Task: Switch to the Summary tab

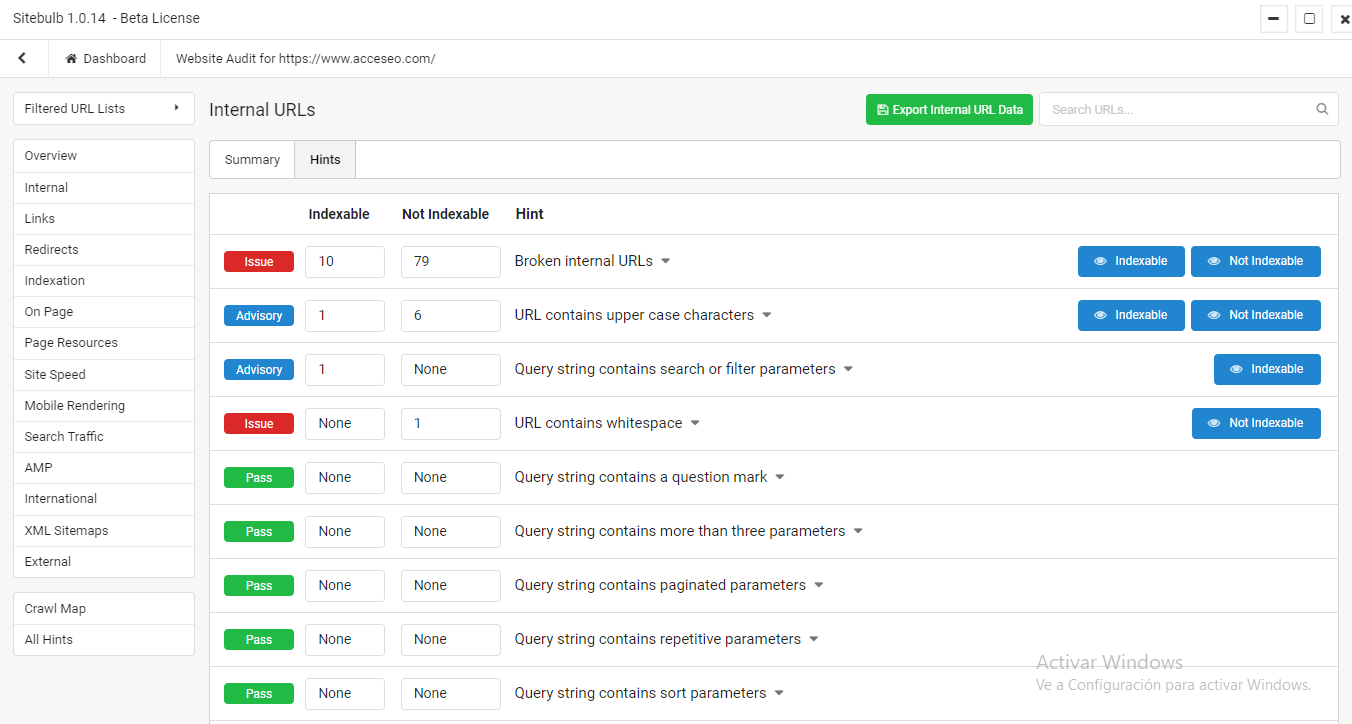Action: (x=252, y=160)
